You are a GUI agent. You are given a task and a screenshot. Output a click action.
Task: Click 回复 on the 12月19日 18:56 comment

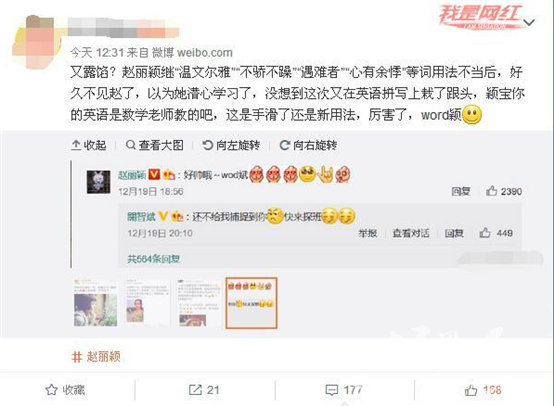(461, 191)
